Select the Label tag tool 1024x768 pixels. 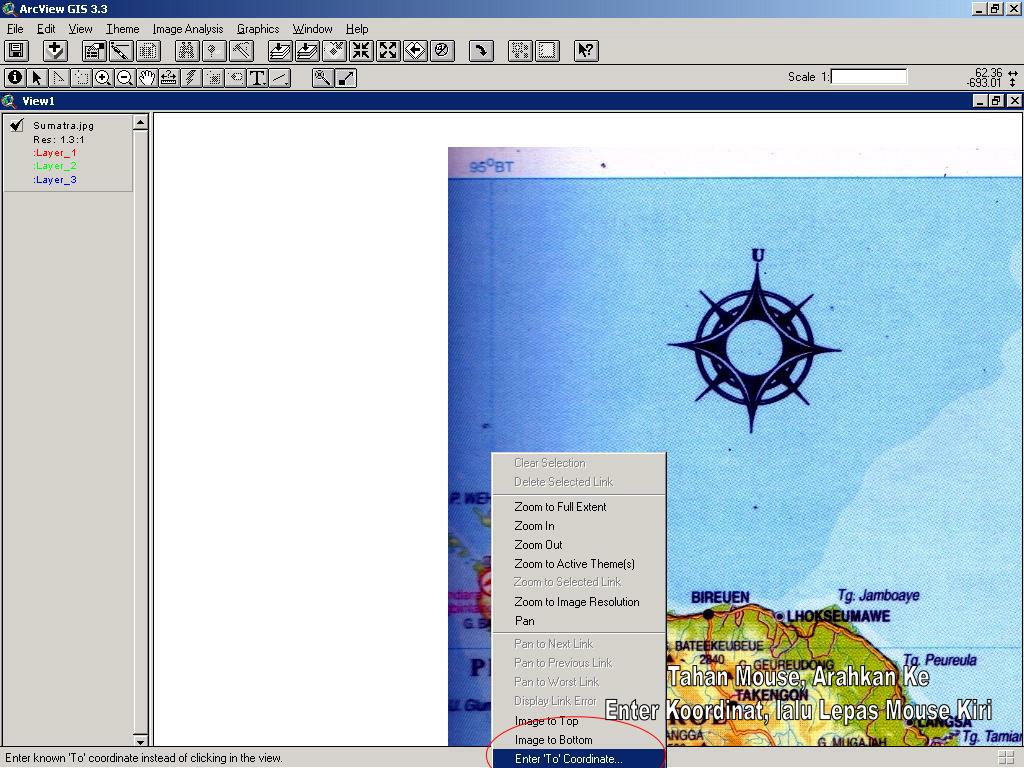click(x=235, y=78)
